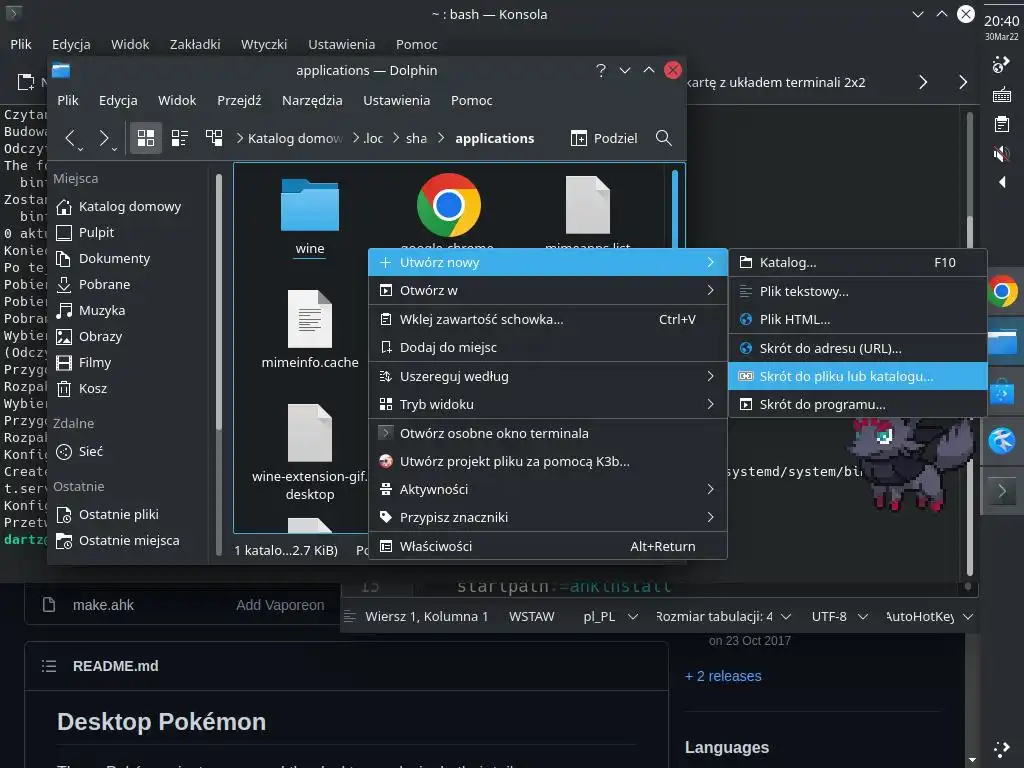Open Katalog domowy in Places panel

(130, 206)
